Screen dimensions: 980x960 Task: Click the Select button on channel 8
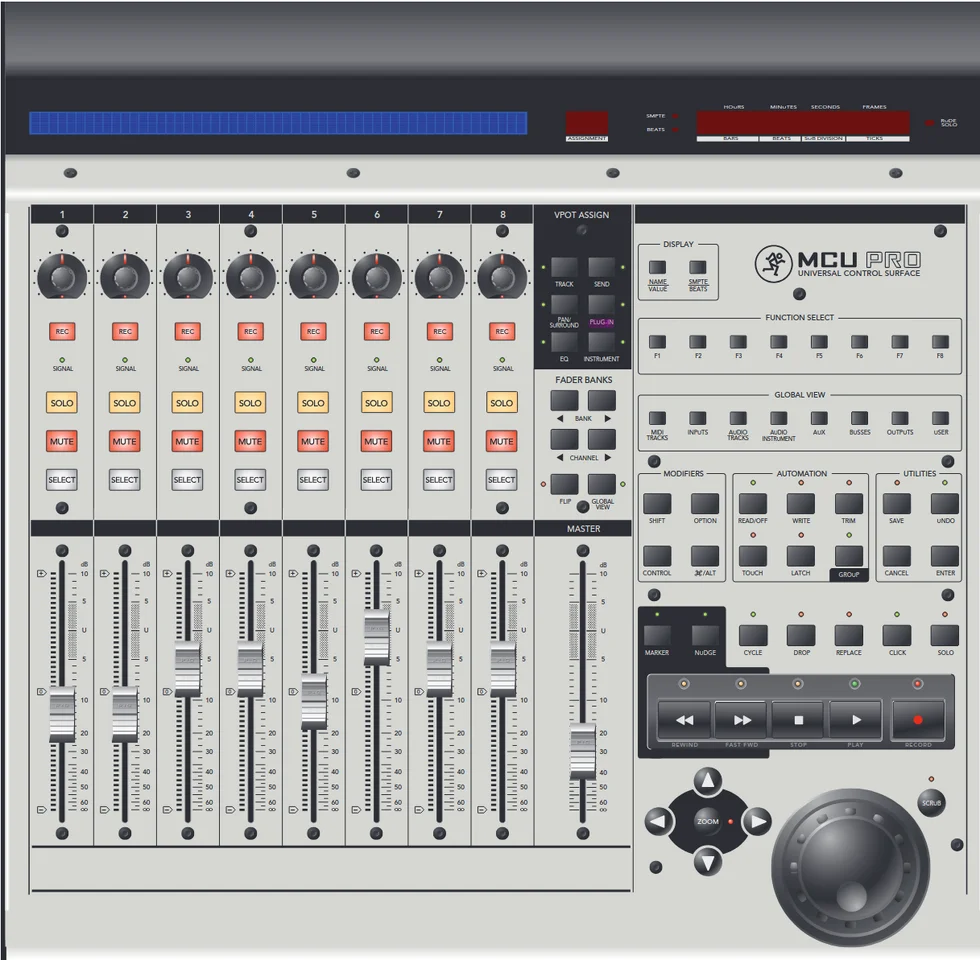pos(501,479)
